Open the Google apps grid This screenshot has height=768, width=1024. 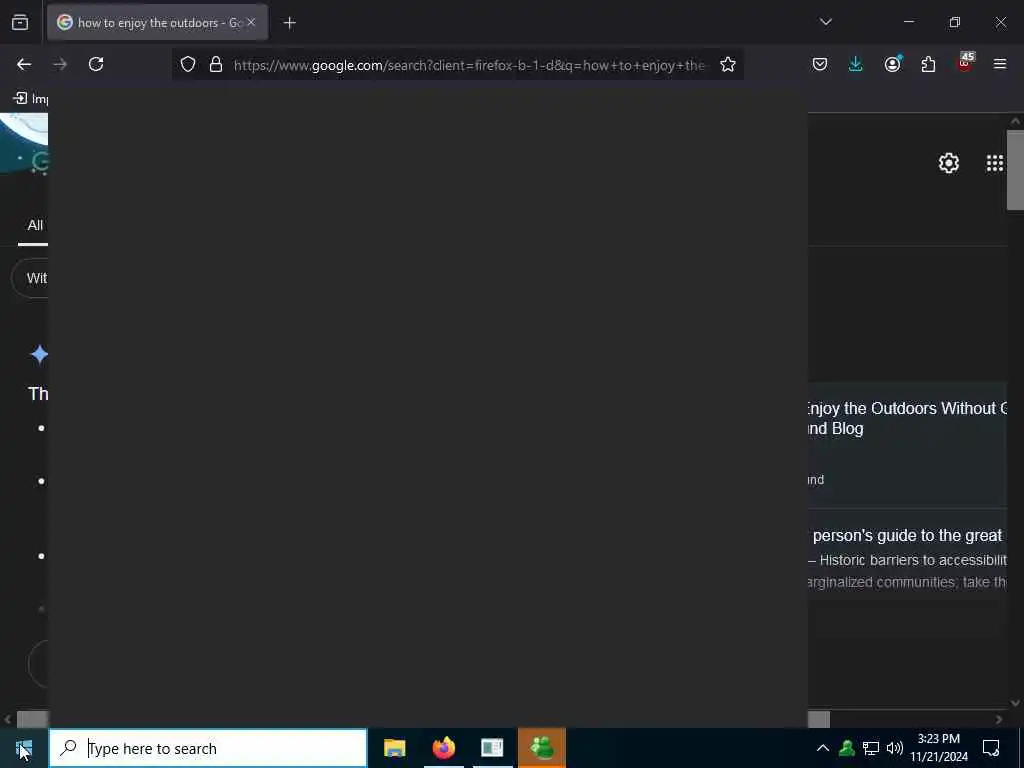pos(995,163)
